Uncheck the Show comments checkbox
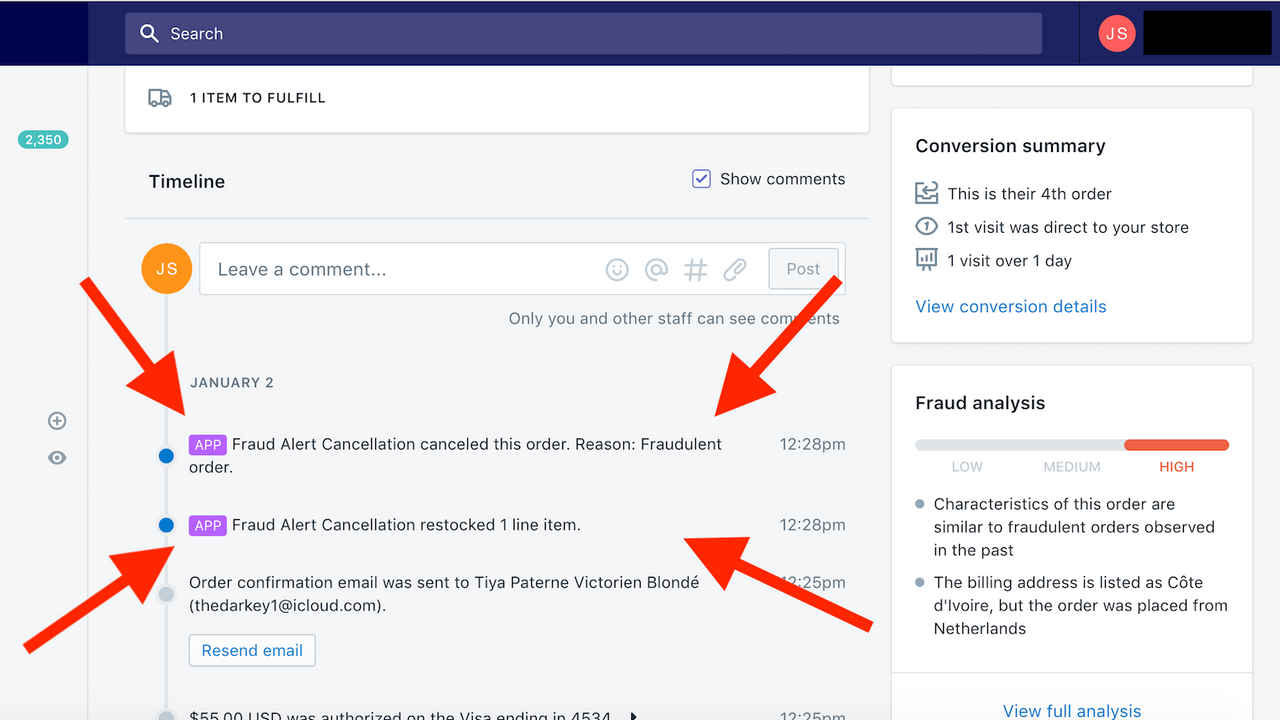 click(x=701, y=179)
